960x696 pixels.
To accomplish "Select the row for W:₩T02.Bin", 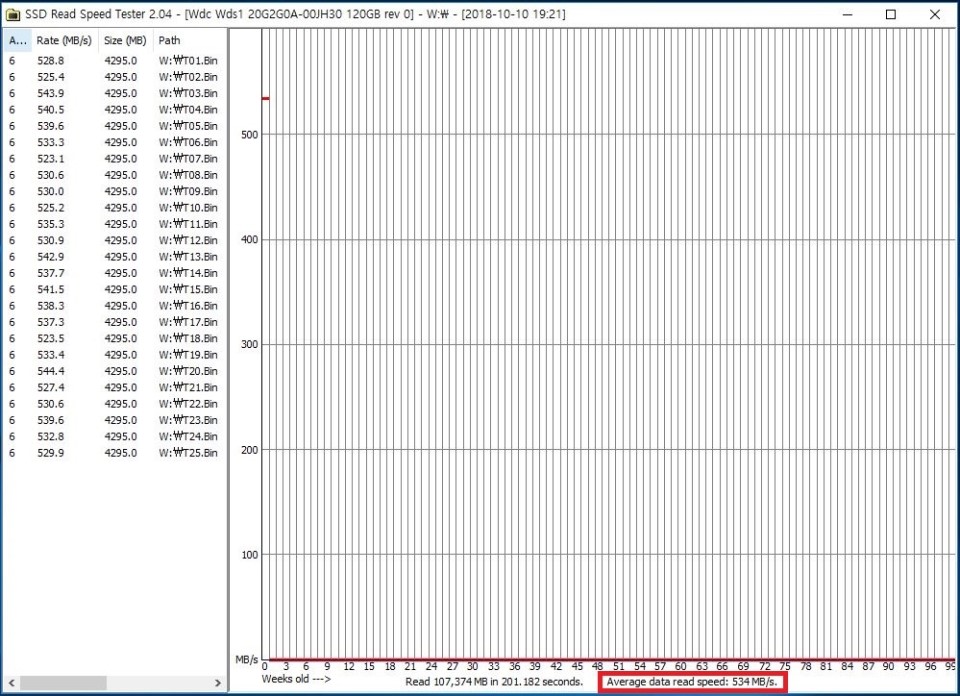I will click(114, 77).
